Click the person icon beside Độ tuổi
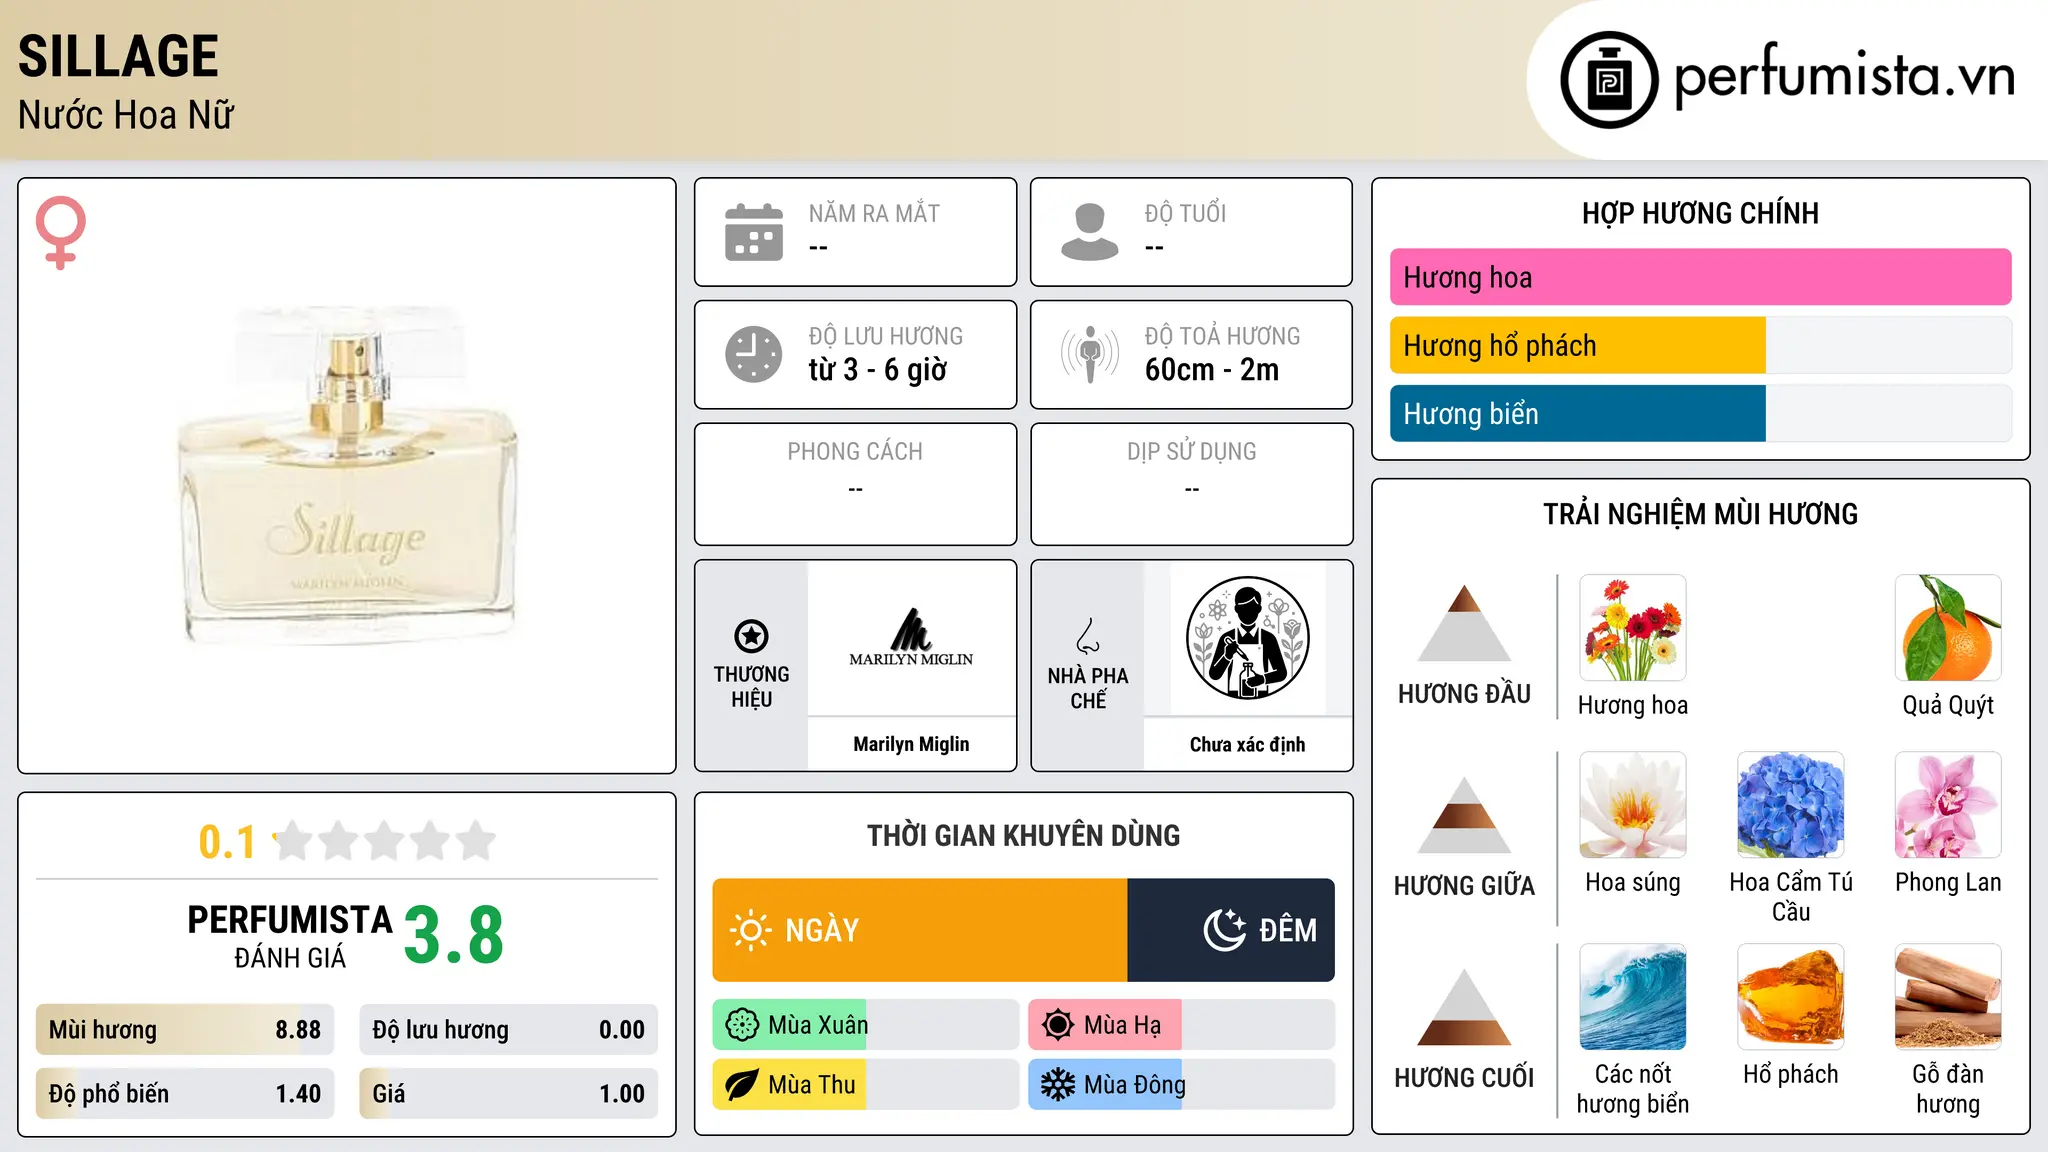Screen dimensions: 2048x1152 click(1090, 232)
